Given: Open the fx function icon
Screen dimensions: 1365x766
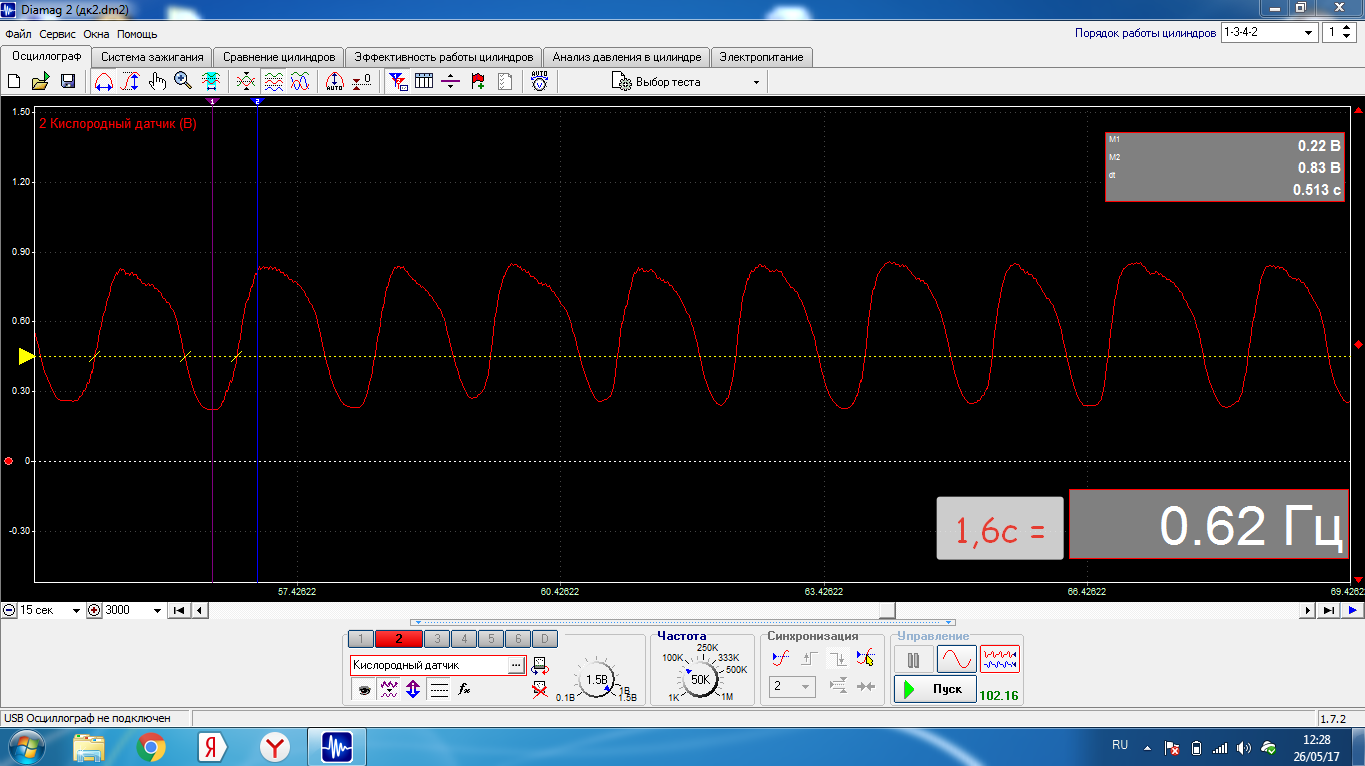Looking at the screenshot, I should (464, 689).
